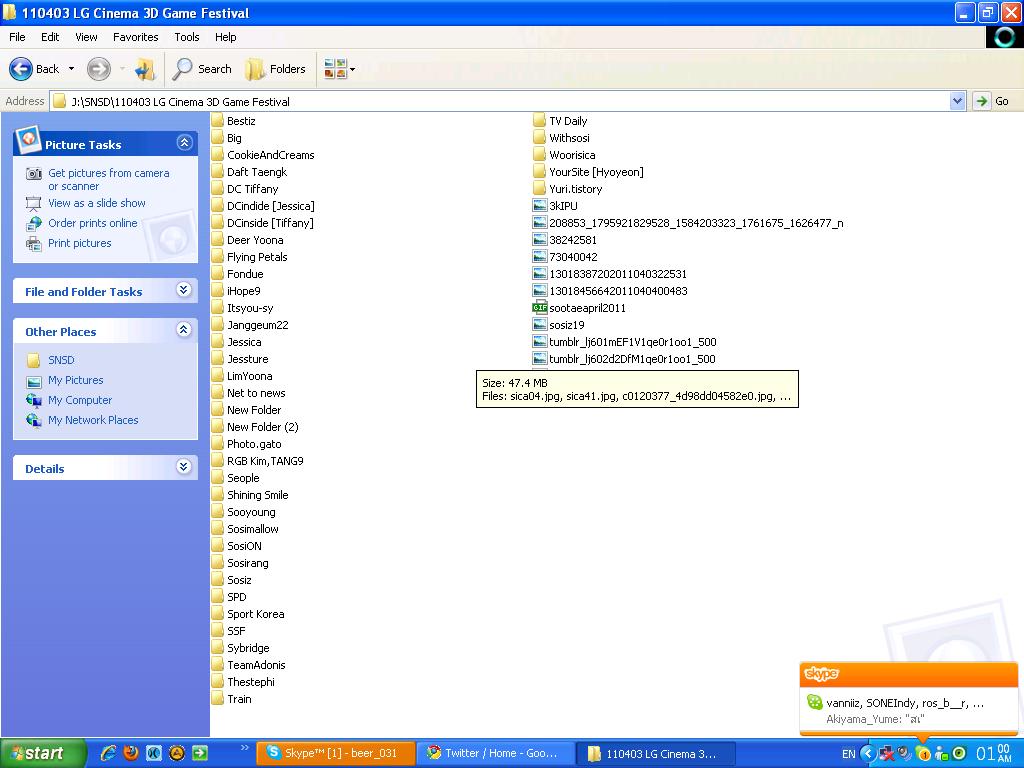
Task: Toggle the Folders pane button
Action: (x=276, y=69)
